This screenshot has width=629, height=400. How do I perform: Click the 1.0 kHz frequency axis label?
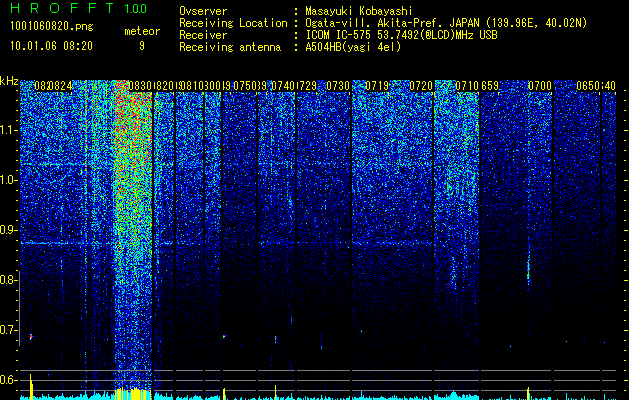9,180
